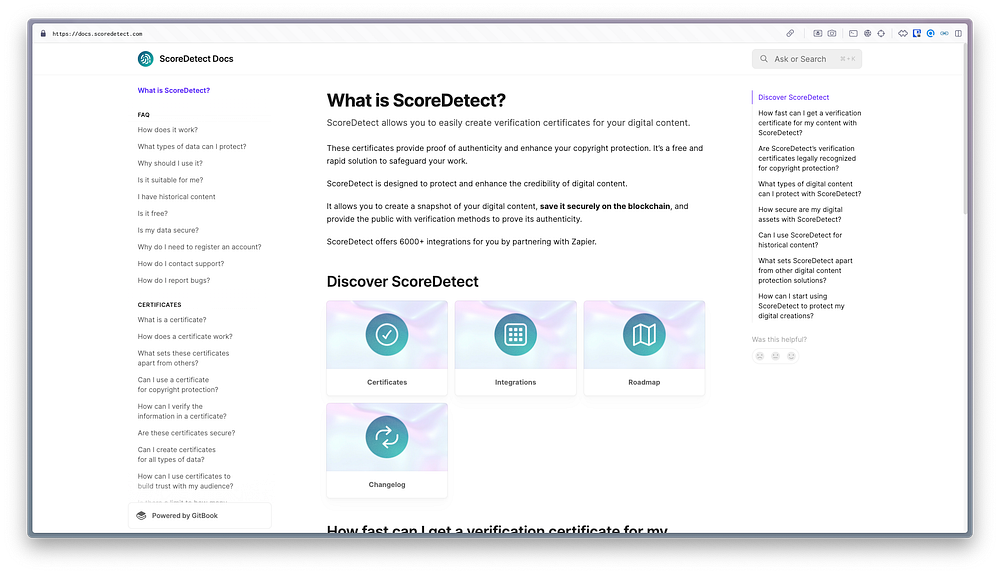The width and height of the screenshot is (1000, 574).
Task: Open the Integrations card
Action: click(515, 348)
